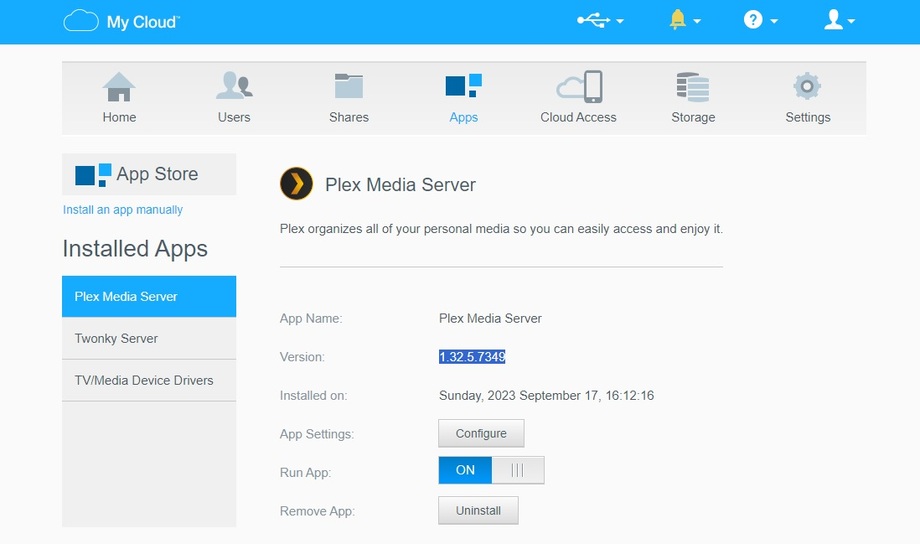Select Plex Media Server in installed apps
920x544 pixels.
(x=149, y=296)
